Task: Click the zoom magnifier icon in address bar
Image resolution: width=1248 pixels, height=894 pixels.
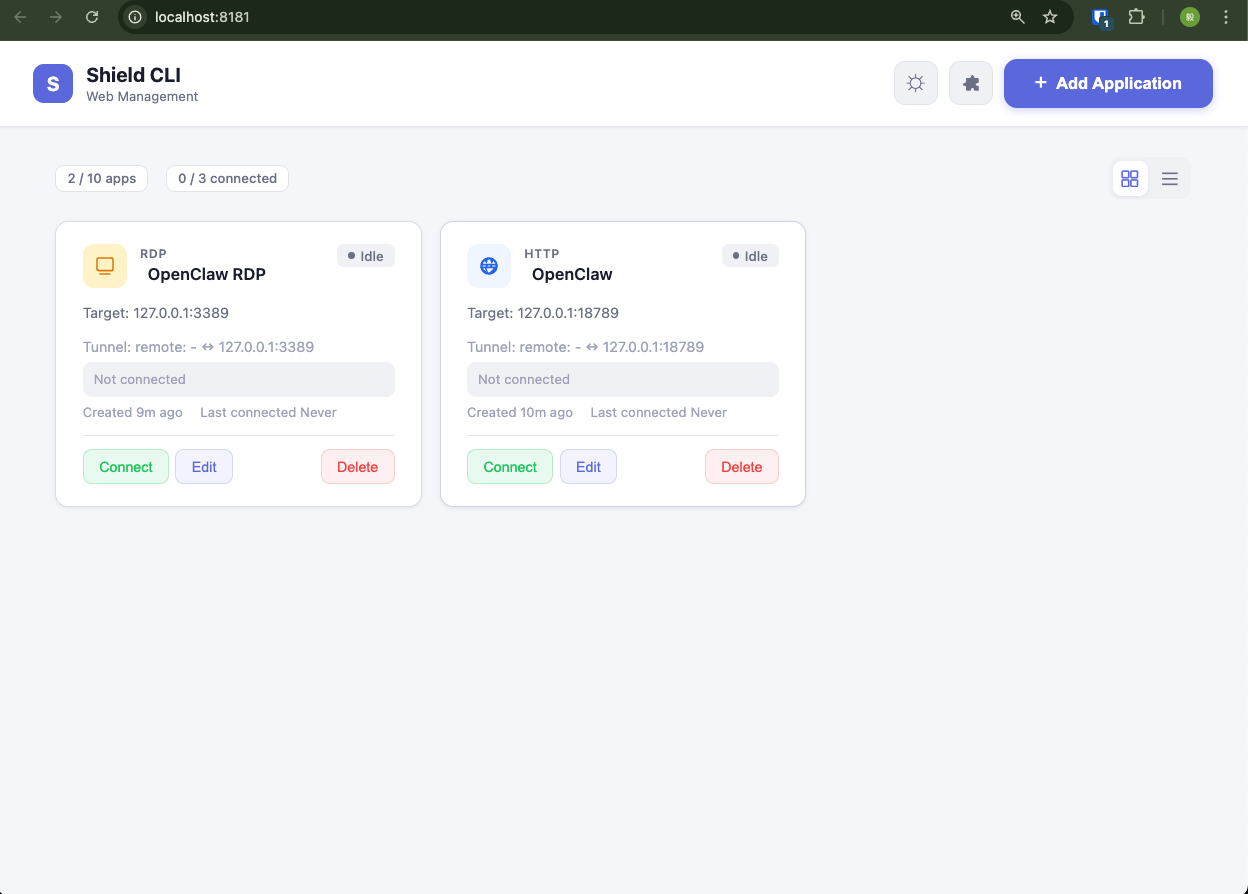Action: click(1018, 17)
